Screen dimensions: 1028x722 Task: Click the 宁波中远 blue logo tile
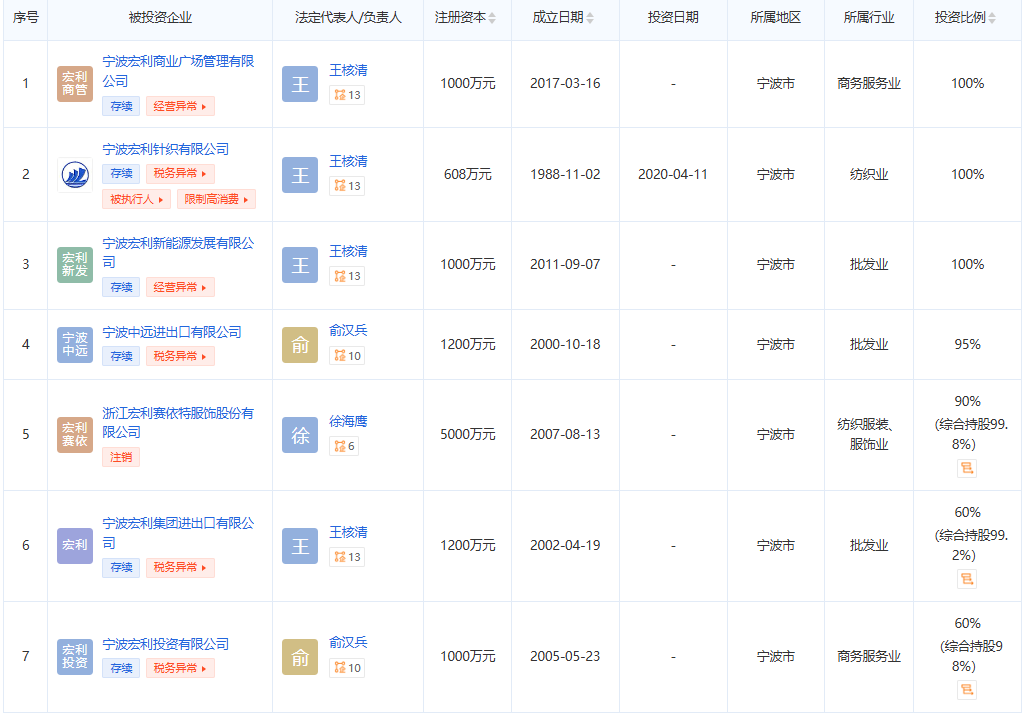click(75, 345)
